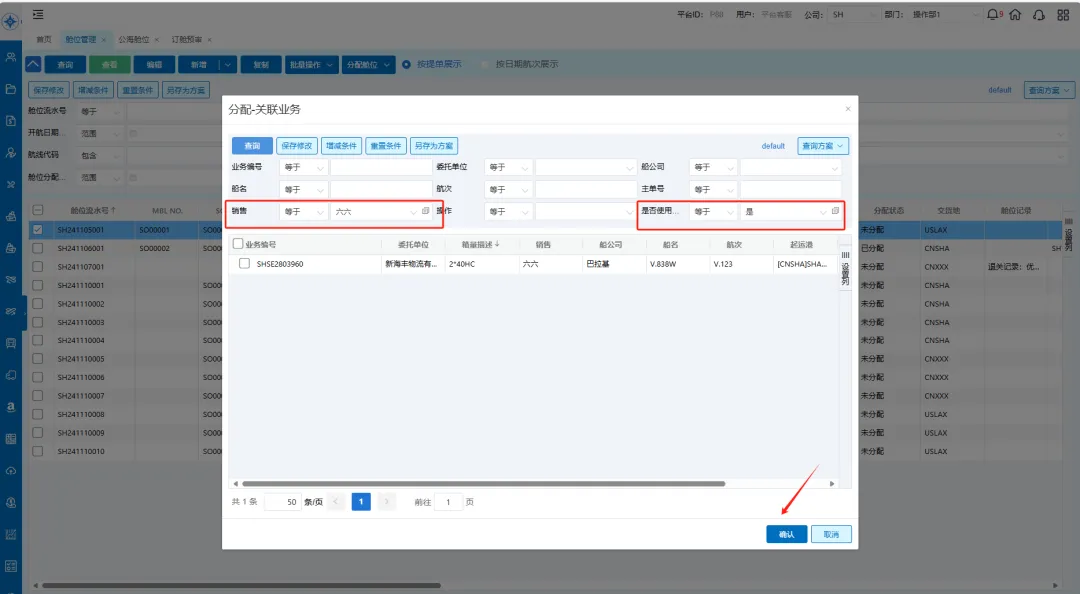Close the 分配-关联业务 dialog
The height and width of the screenshot is (594, 1080).
848,109
